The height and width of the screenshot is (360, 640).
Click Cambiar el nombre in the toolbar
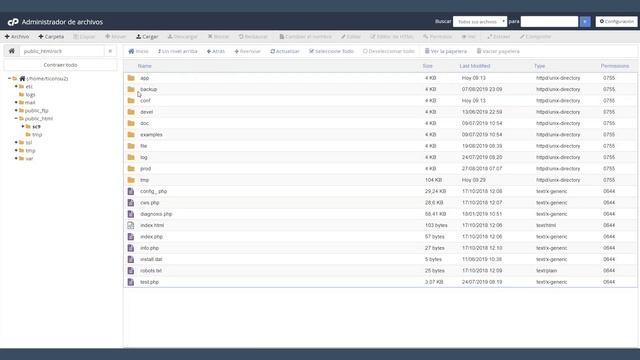coord(305,36)
